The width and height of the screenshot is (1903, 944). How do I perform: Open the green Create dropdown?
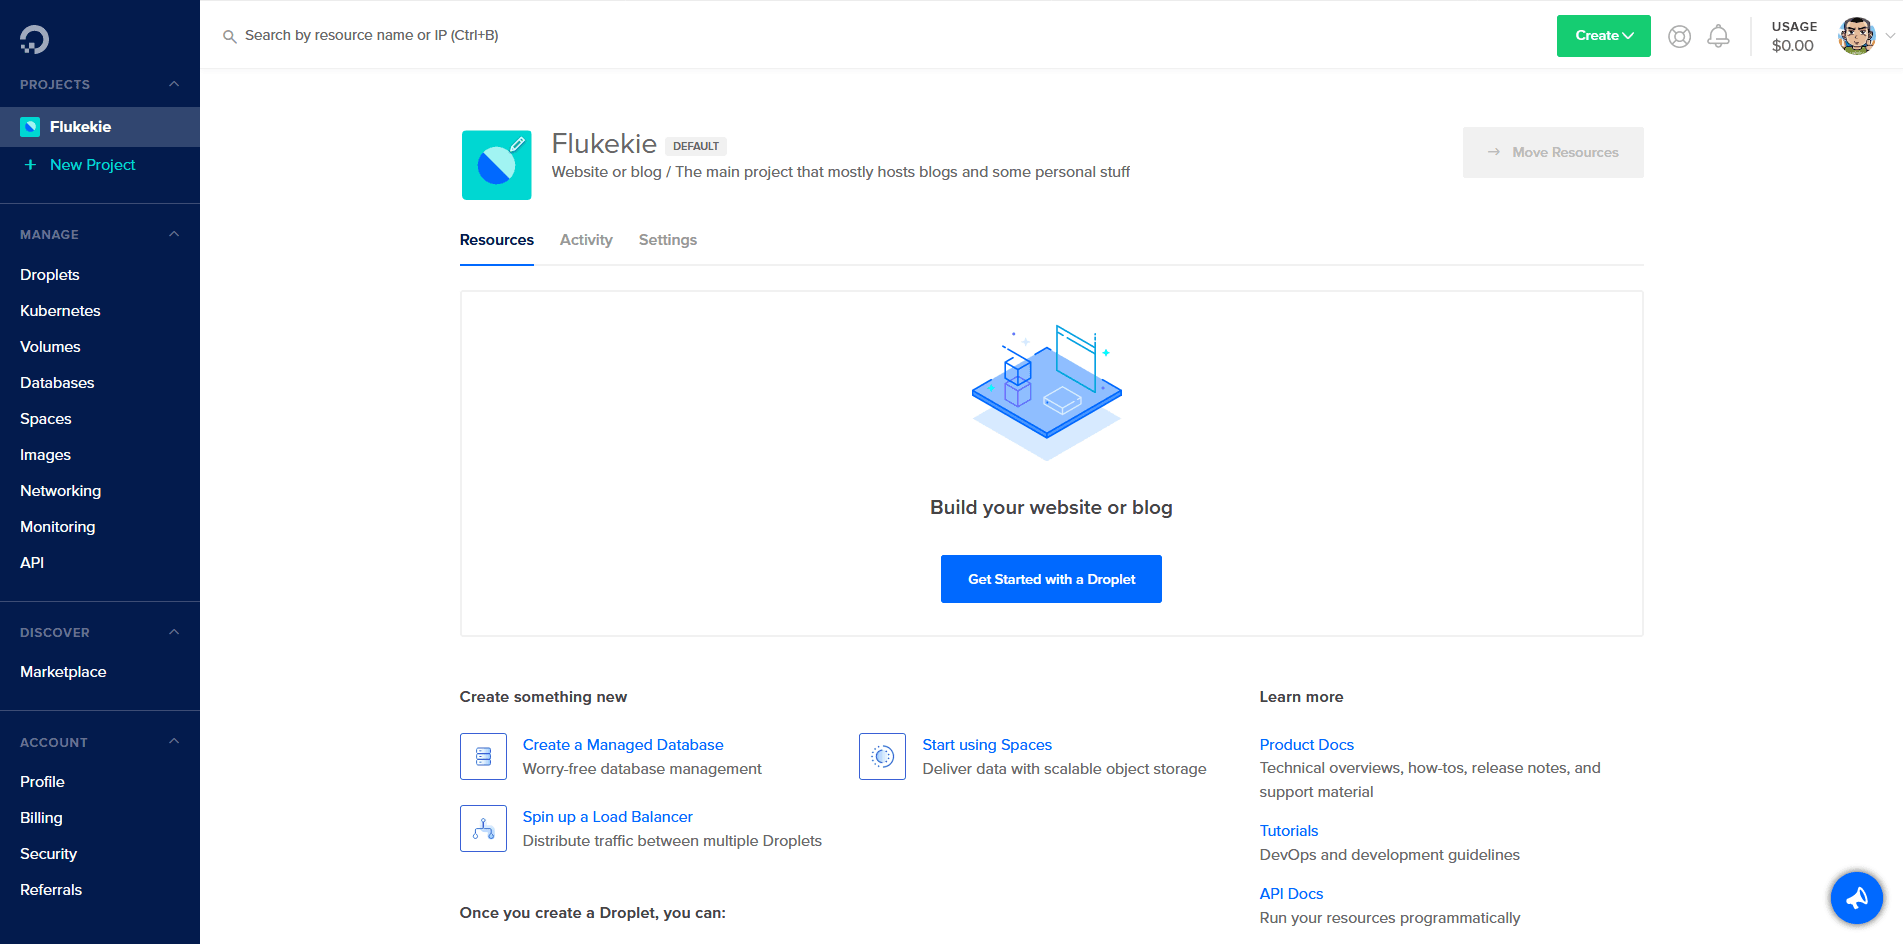1603,36
